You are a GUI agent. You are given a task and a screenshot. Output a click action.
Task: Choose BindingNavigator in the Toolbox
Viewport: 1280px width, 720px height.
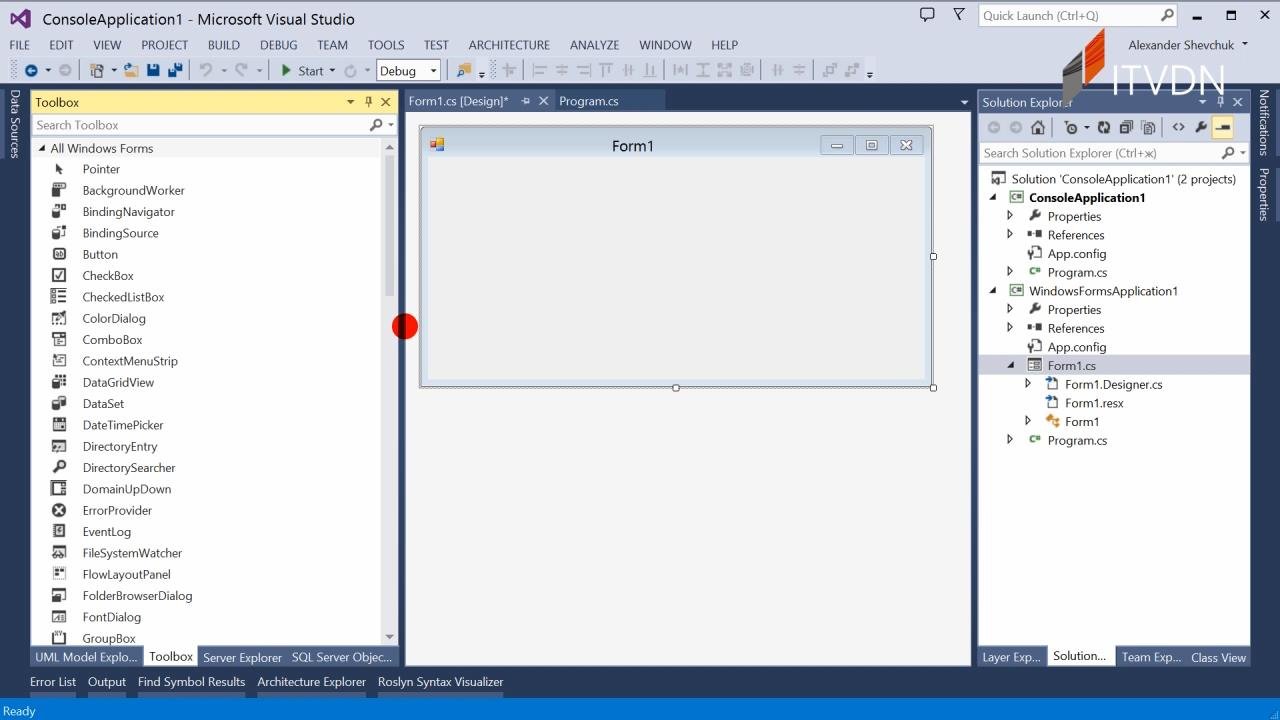[128, 212]
